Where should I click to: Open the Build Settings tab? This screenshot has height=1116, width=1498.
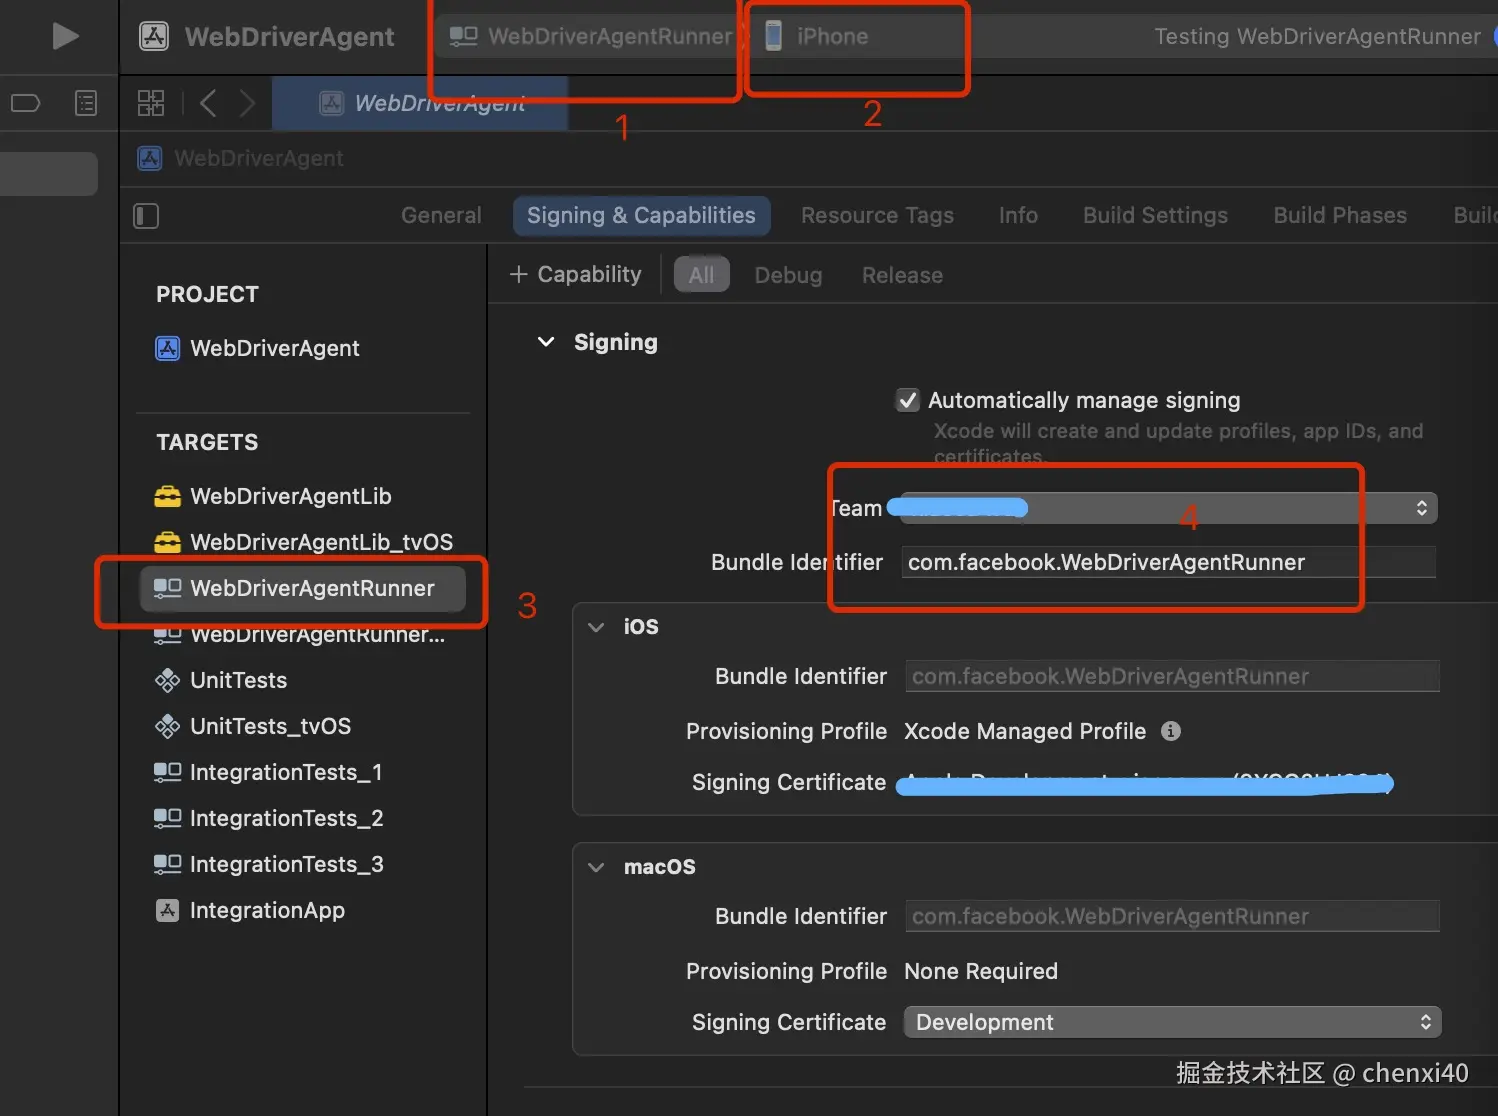click(x=1155, y=215)
